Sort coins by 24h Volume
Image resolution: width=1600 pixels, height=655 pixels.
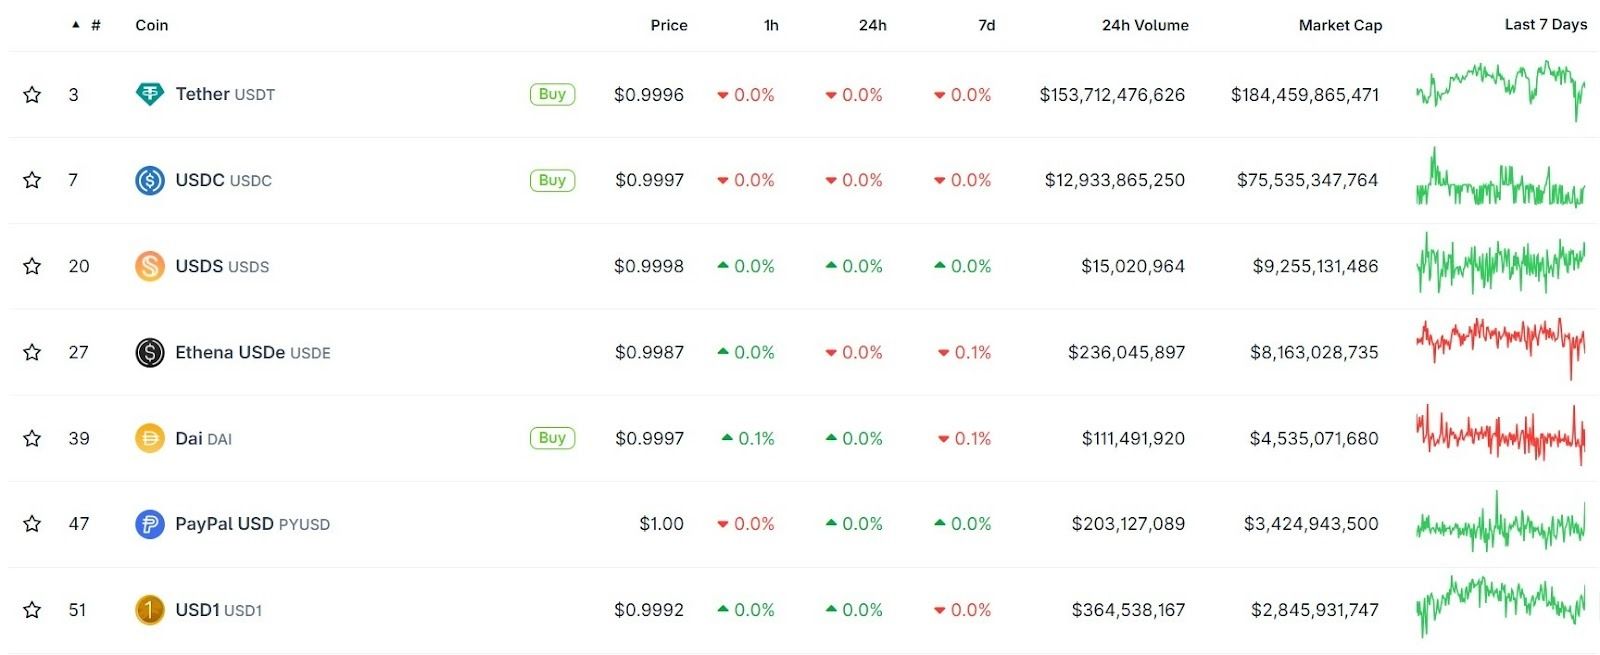(1143, 25)
